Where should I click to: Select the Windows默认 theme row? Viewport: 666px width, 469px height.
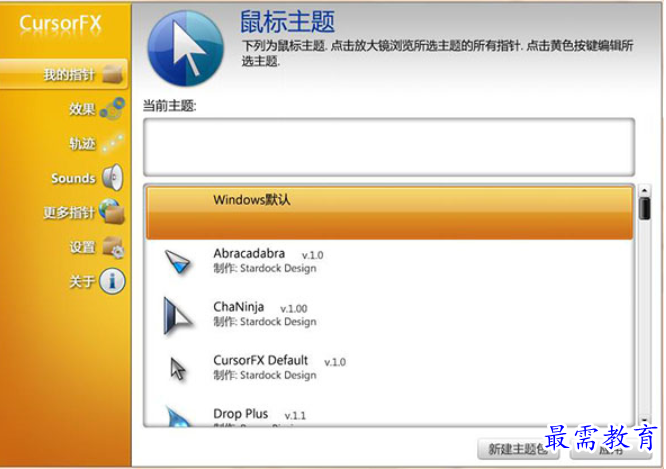click(389, 212)
